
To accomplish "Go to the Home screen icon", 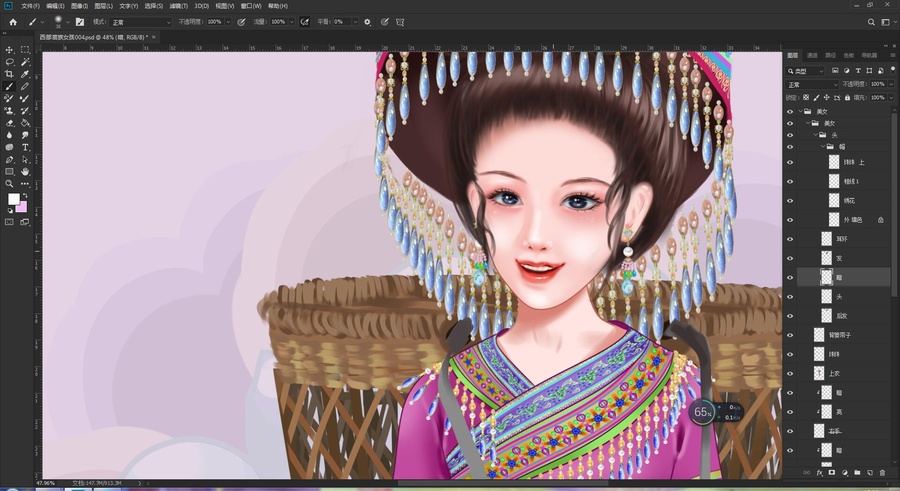I will [x=13, y=22].
